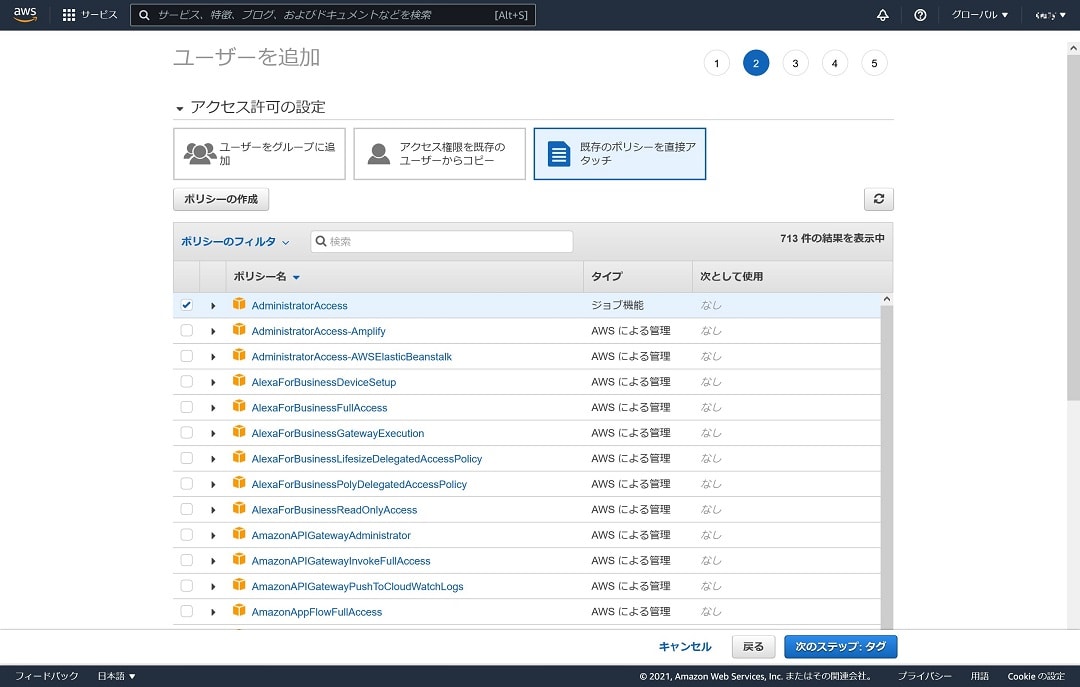Open the notifications bell icon
Viewport: 1080px width, 687px height.
pyautogui.click(x=882, y=14)
